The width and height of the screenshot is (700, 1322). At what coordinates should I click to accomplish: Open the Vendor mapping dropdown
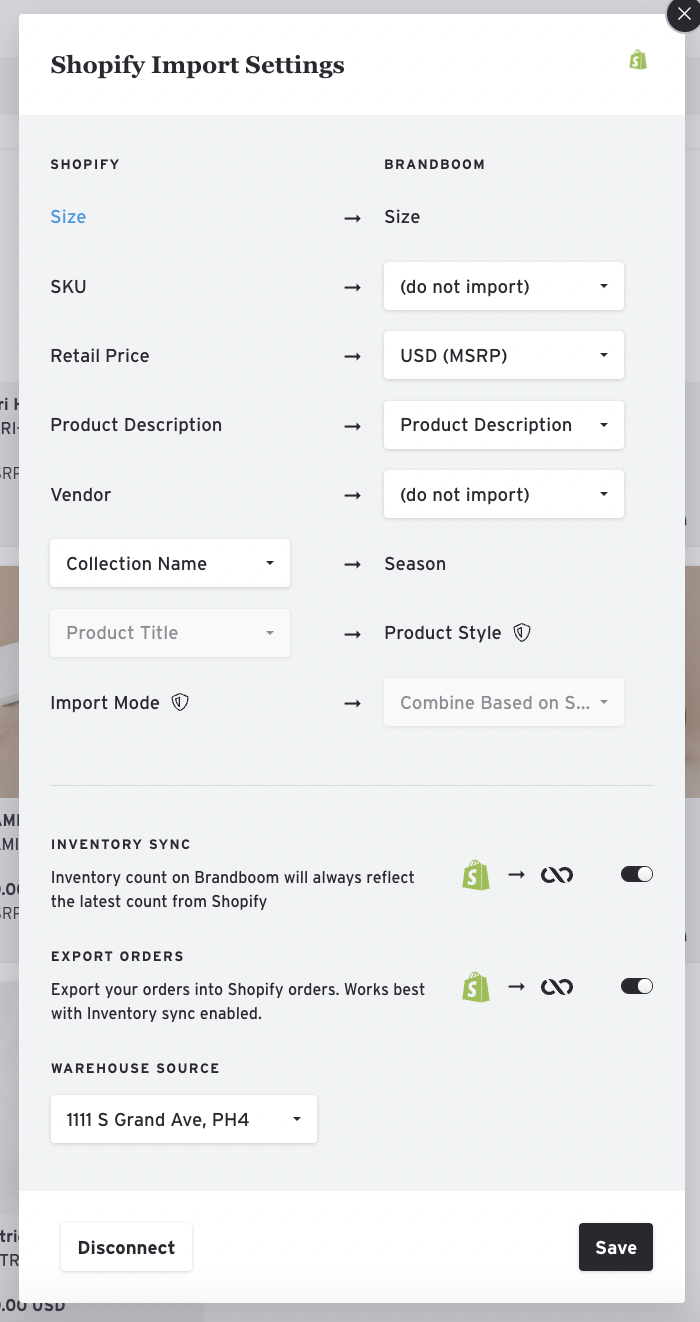[503, 494]
